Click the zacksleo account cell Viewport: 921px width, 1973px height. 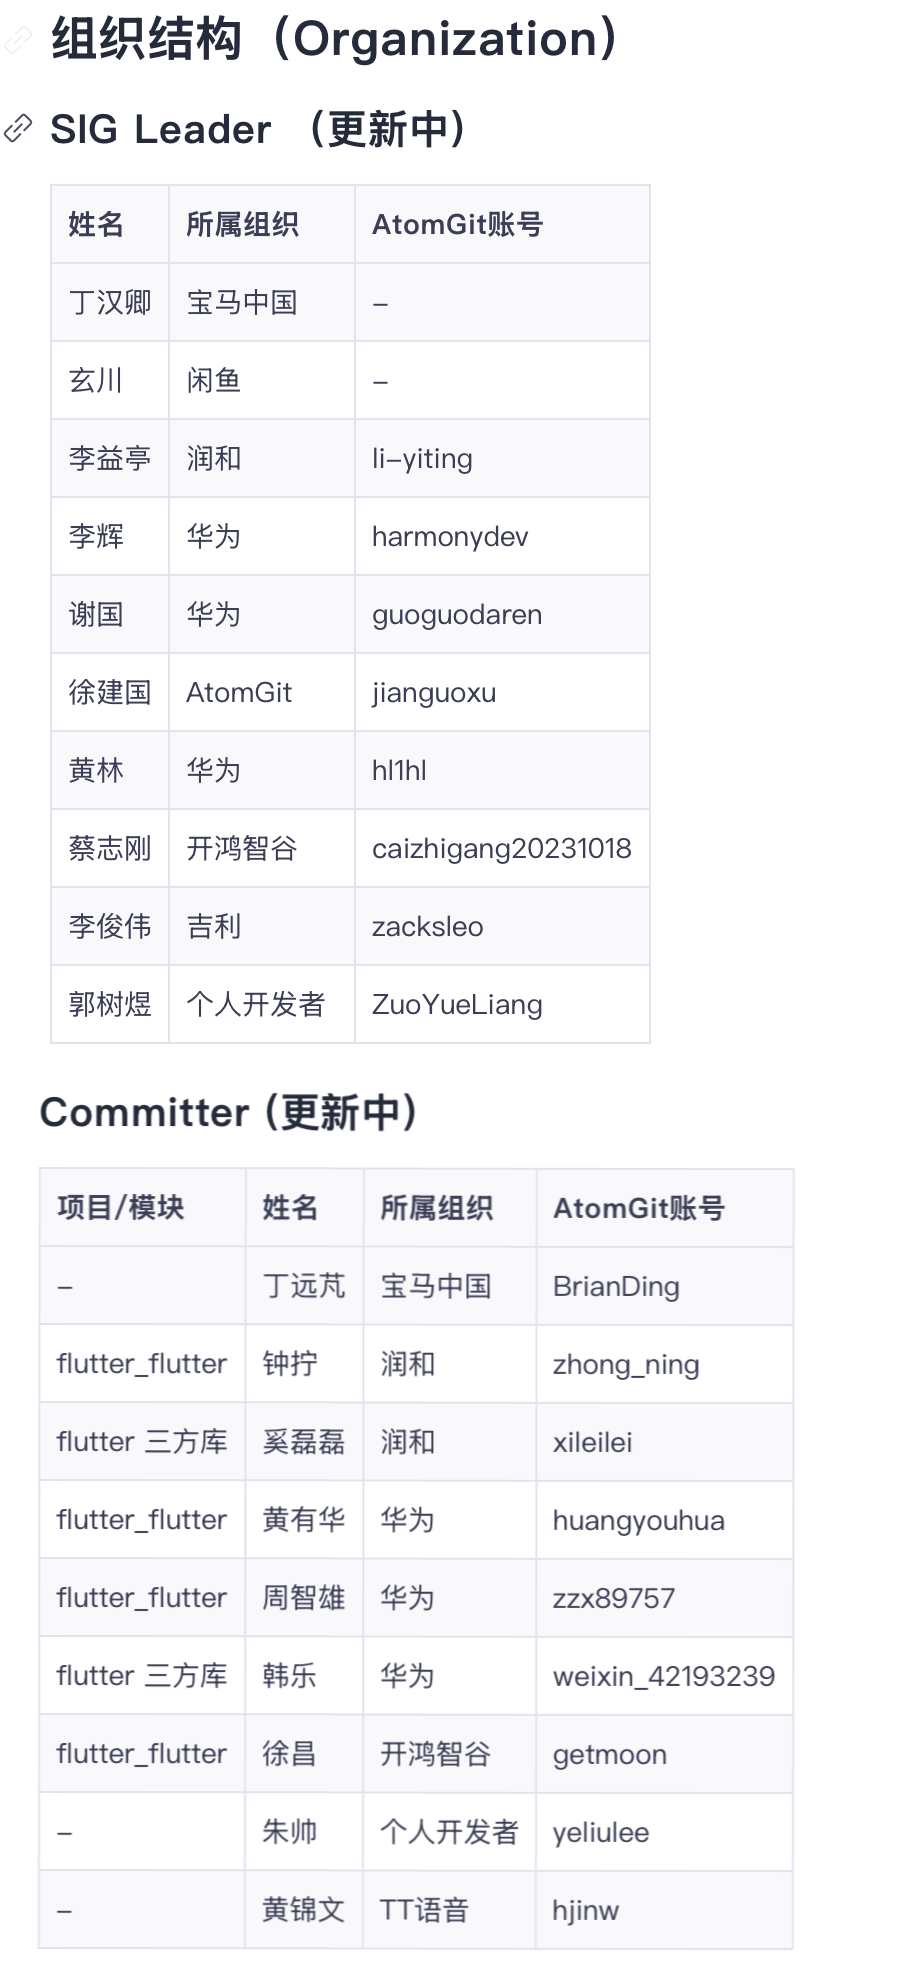pyautogui.click(x=427, y=927)
